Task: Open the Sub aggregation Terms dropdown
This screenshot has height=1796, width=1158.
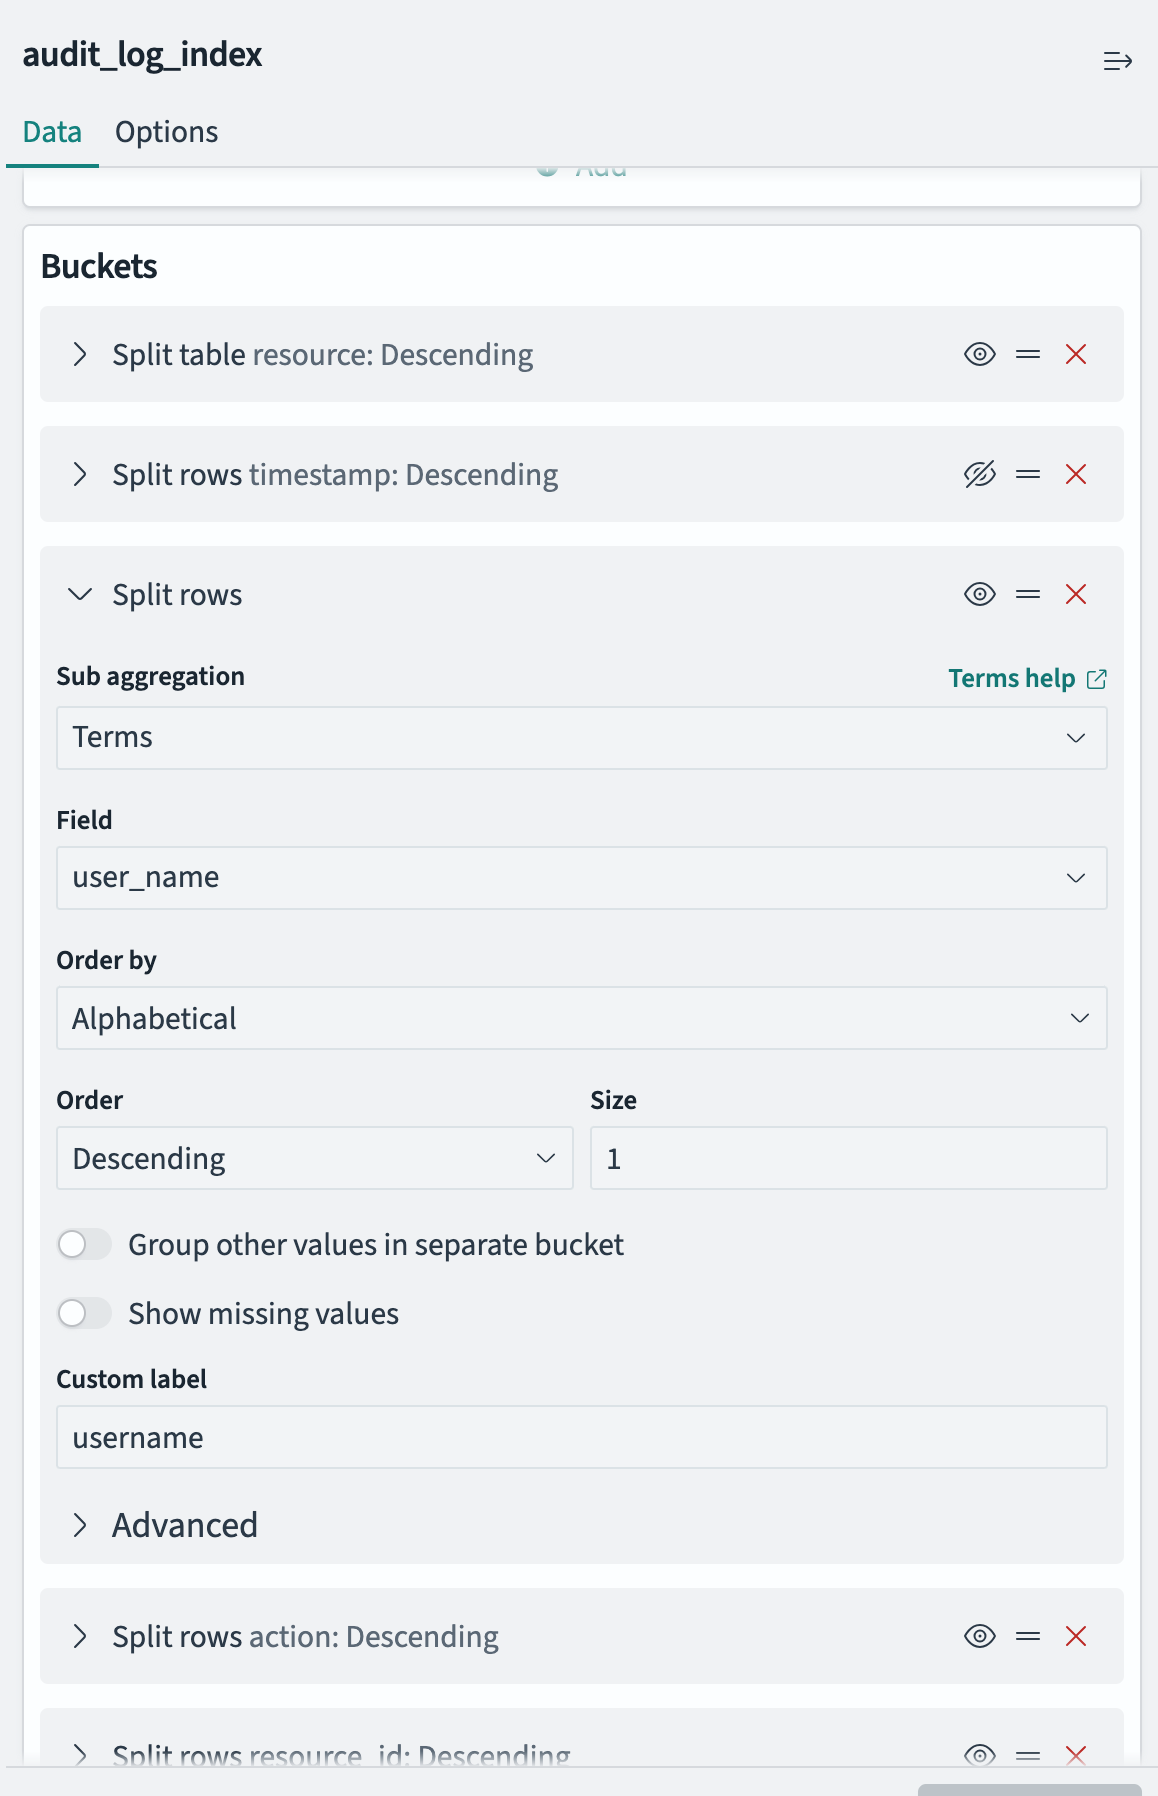Action: tap(581, 738)
